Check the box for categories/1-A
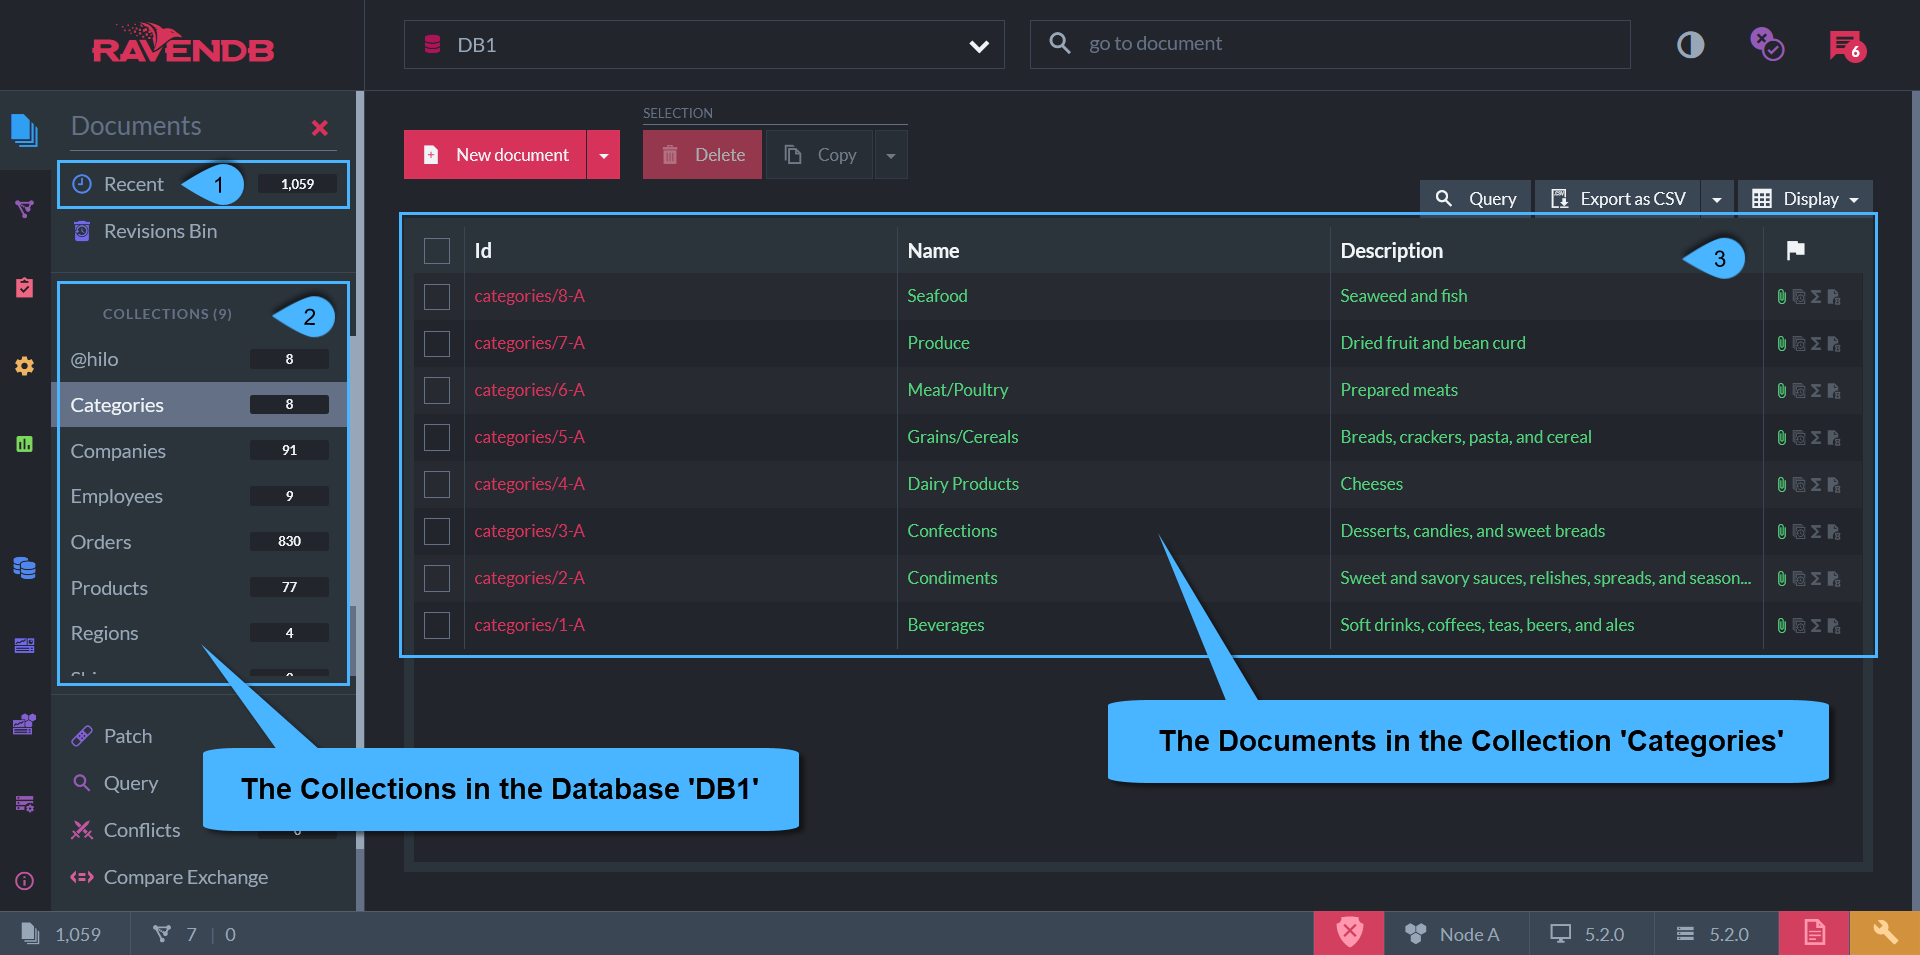1920x955 pixels. pyautogui.click(x=437, y=625)
